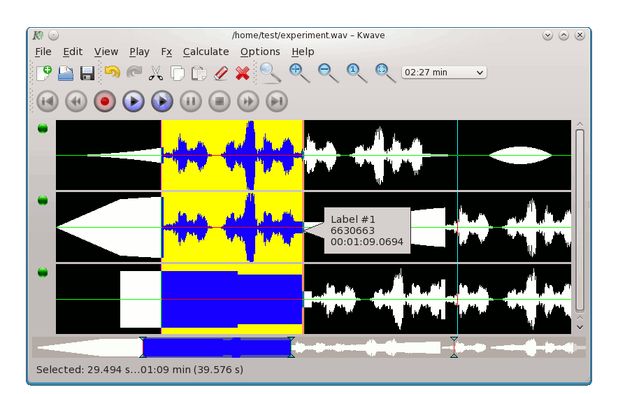Open the Play menu

coord(139,52)
